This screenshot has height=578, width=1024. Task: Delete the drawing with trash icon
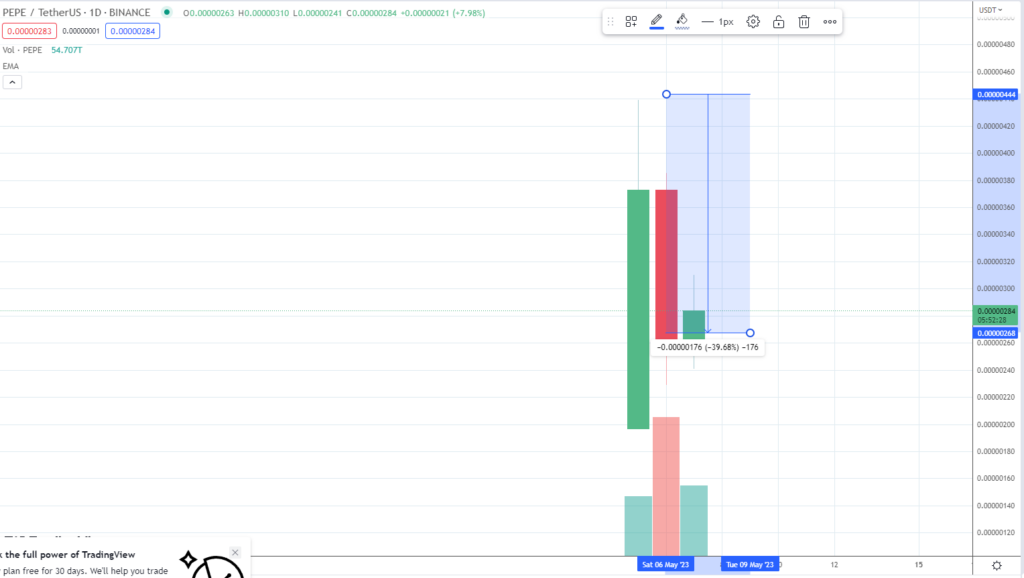(804, 21)
